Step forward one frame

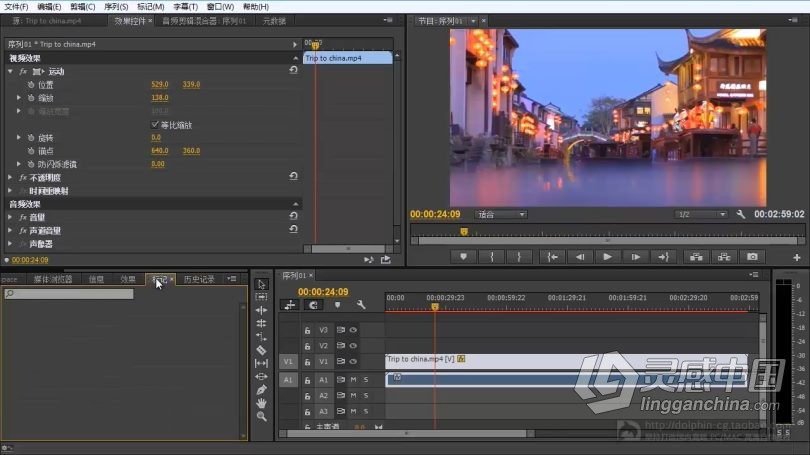(635, 257)
